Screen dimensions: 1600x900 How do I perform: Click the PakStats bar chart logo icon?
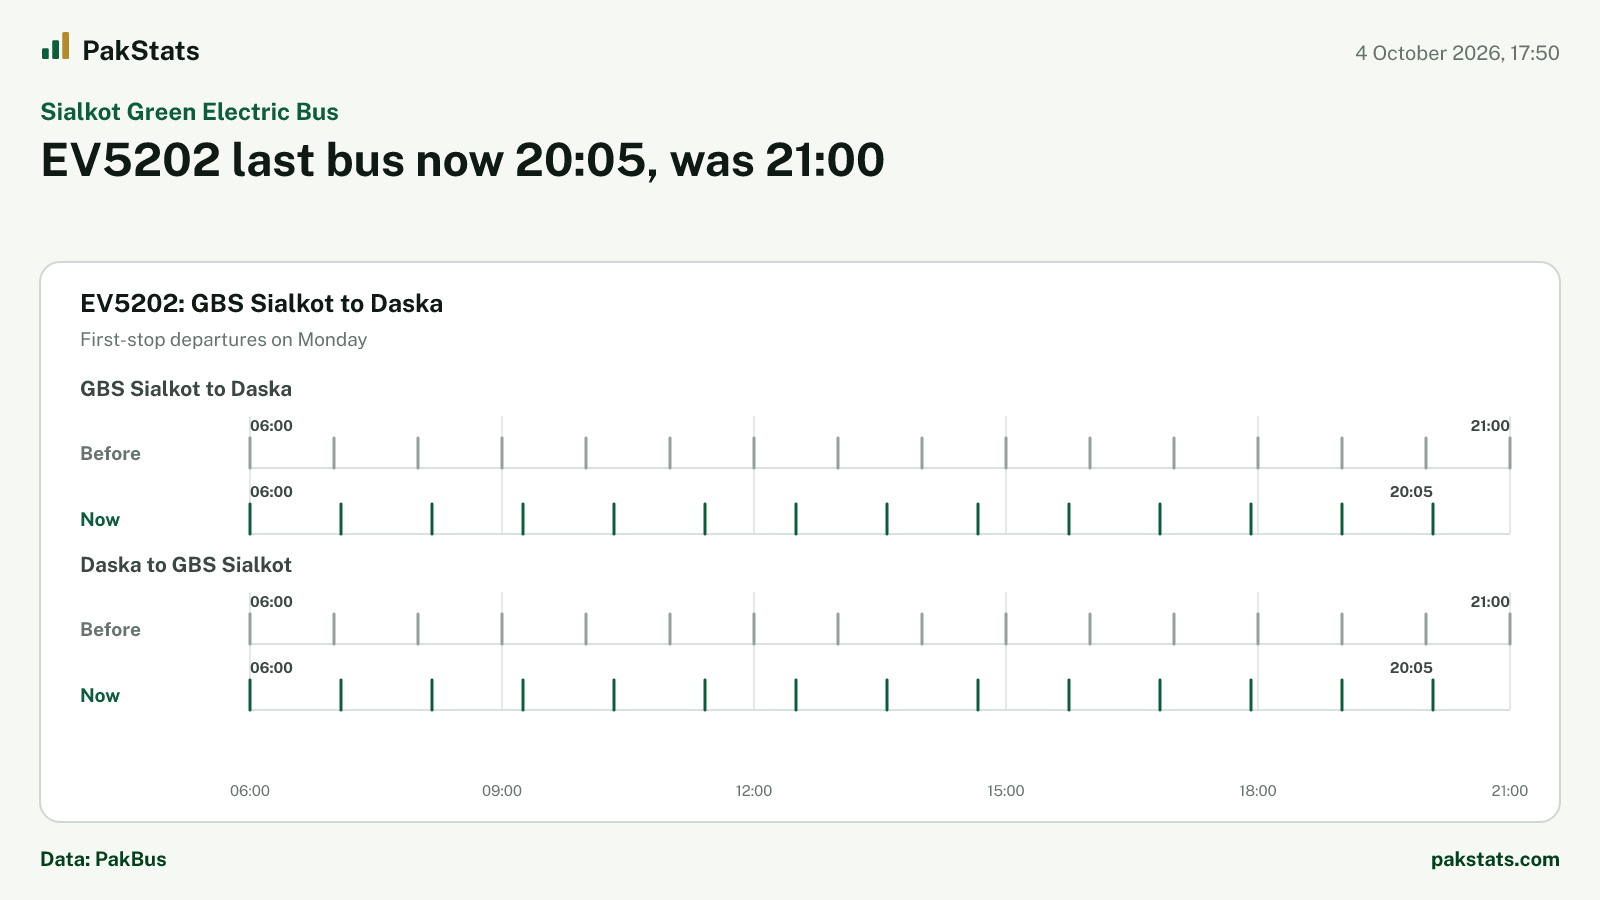[x=55, y=46]
